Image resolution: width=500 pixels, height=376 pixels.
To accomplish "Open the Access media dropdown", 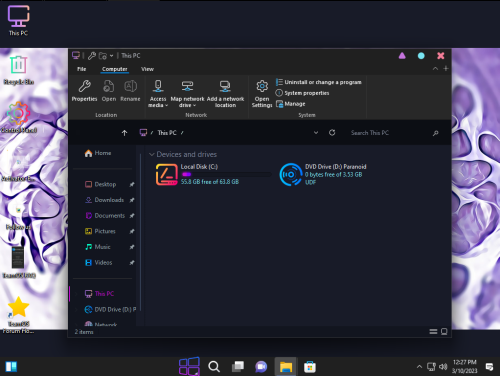I will [158, 94].
